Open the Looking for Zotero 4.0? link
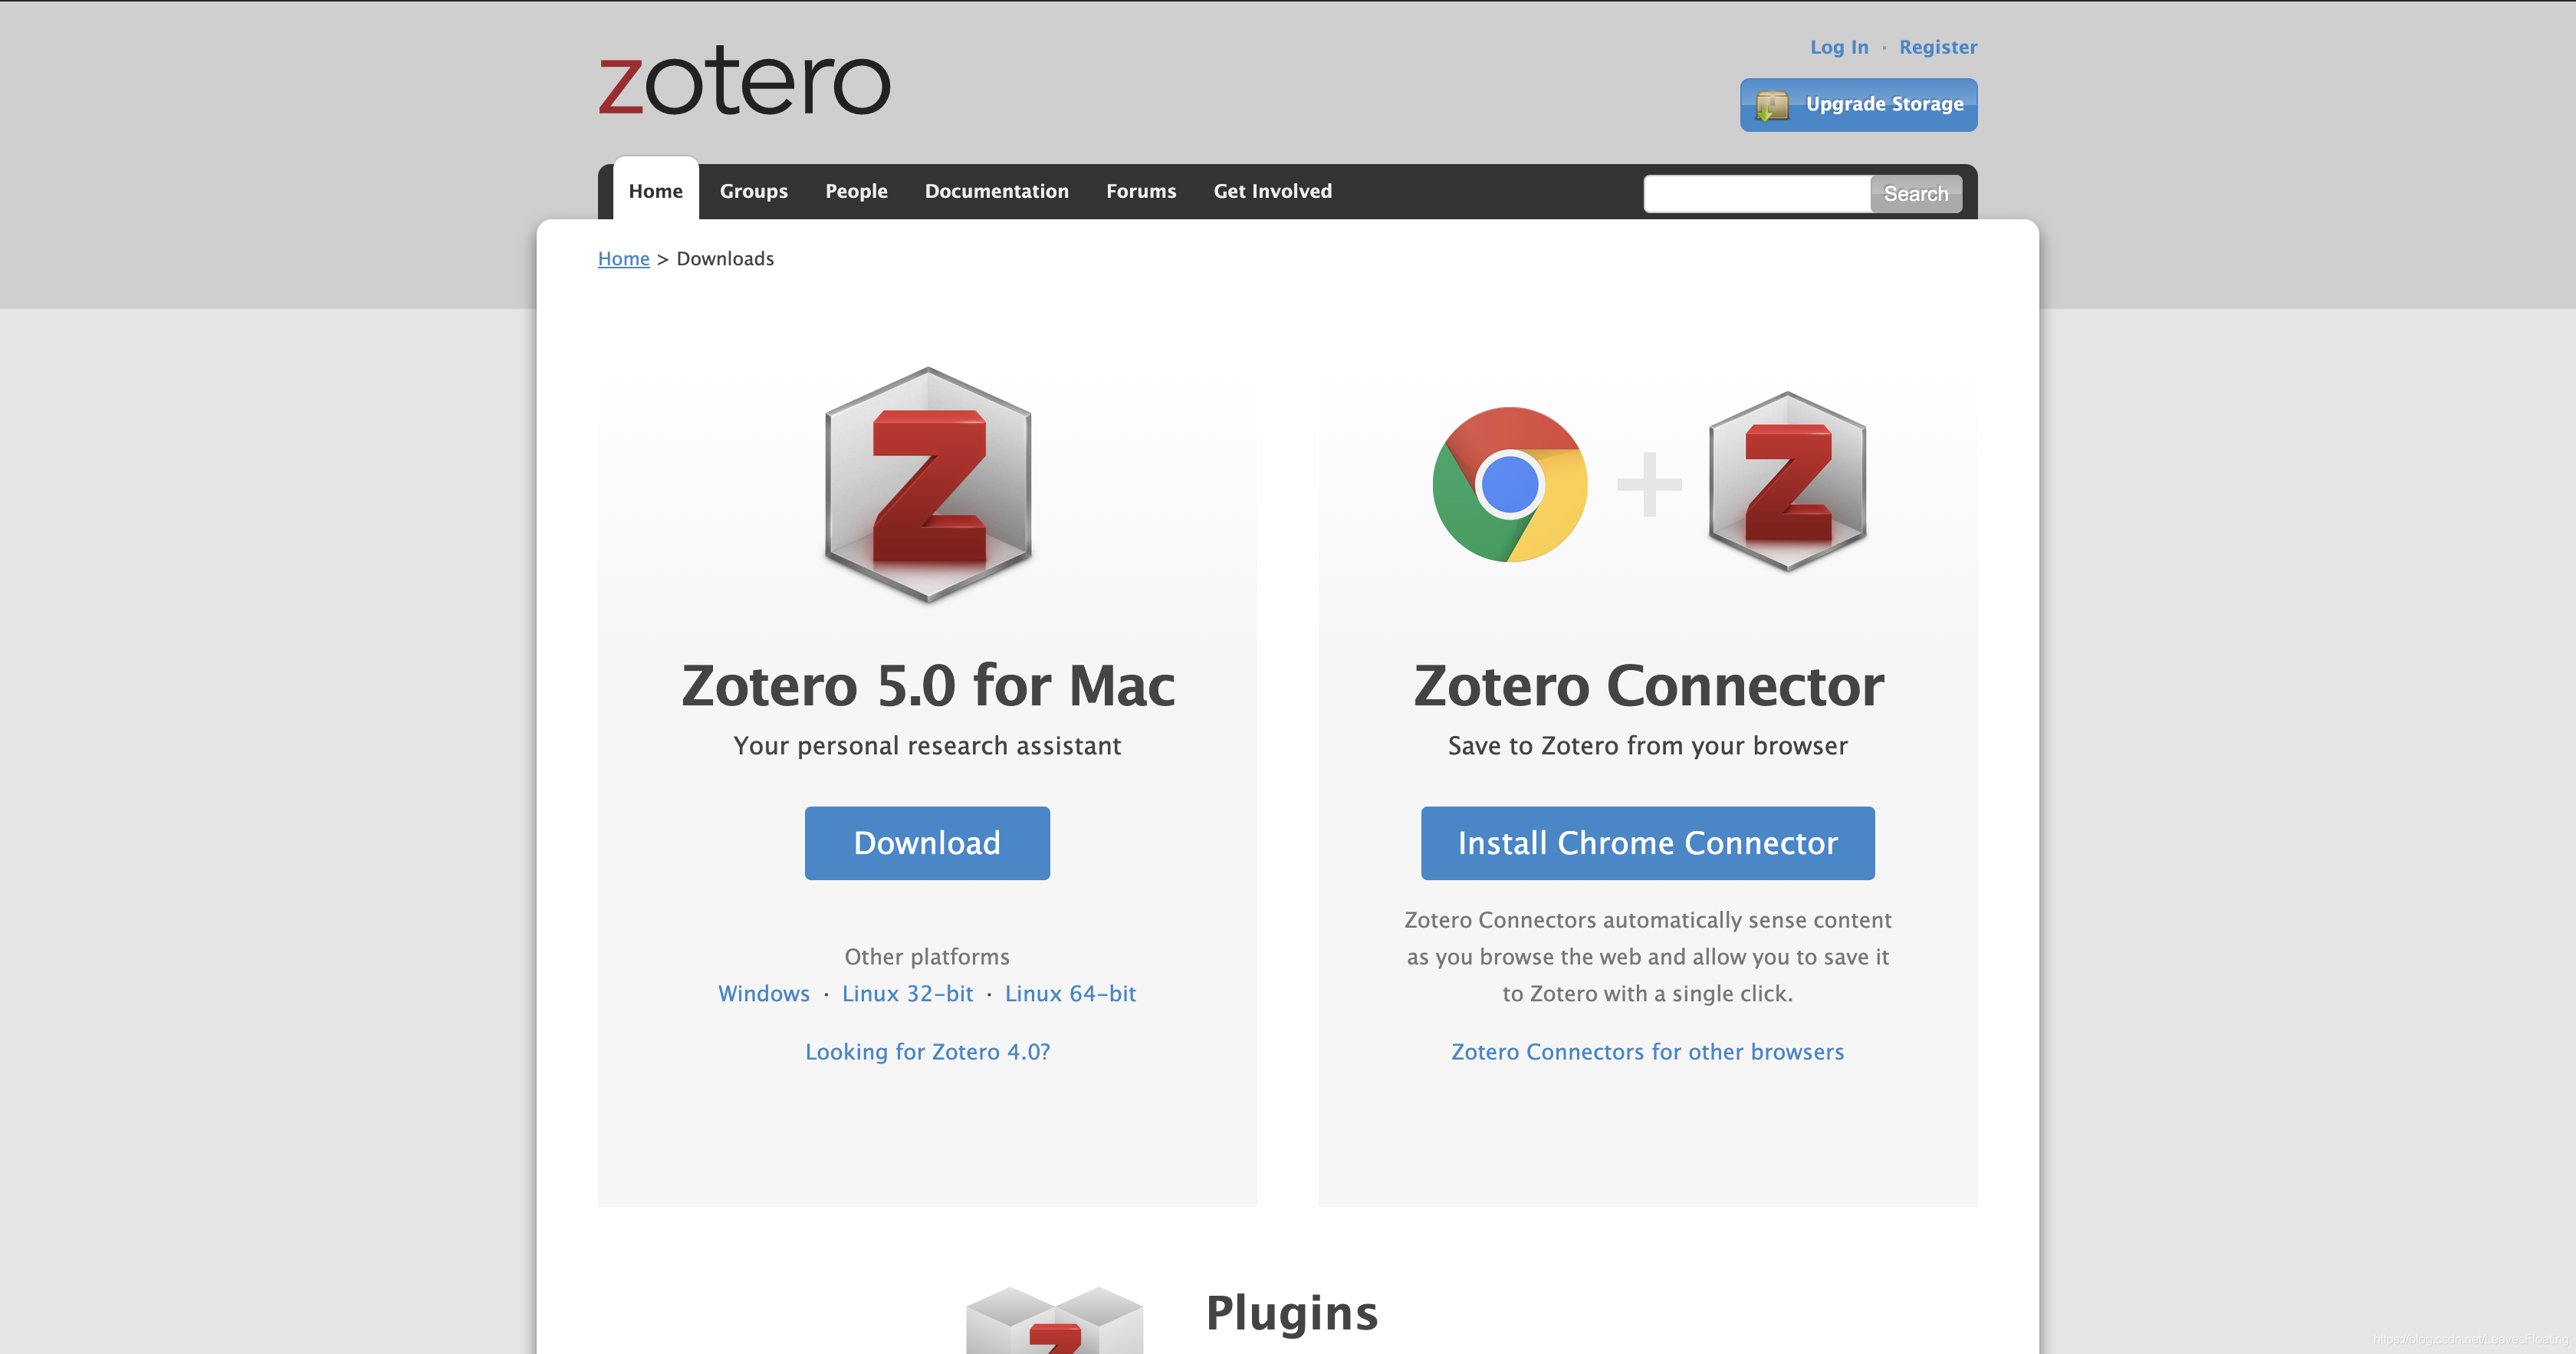 928,1052
